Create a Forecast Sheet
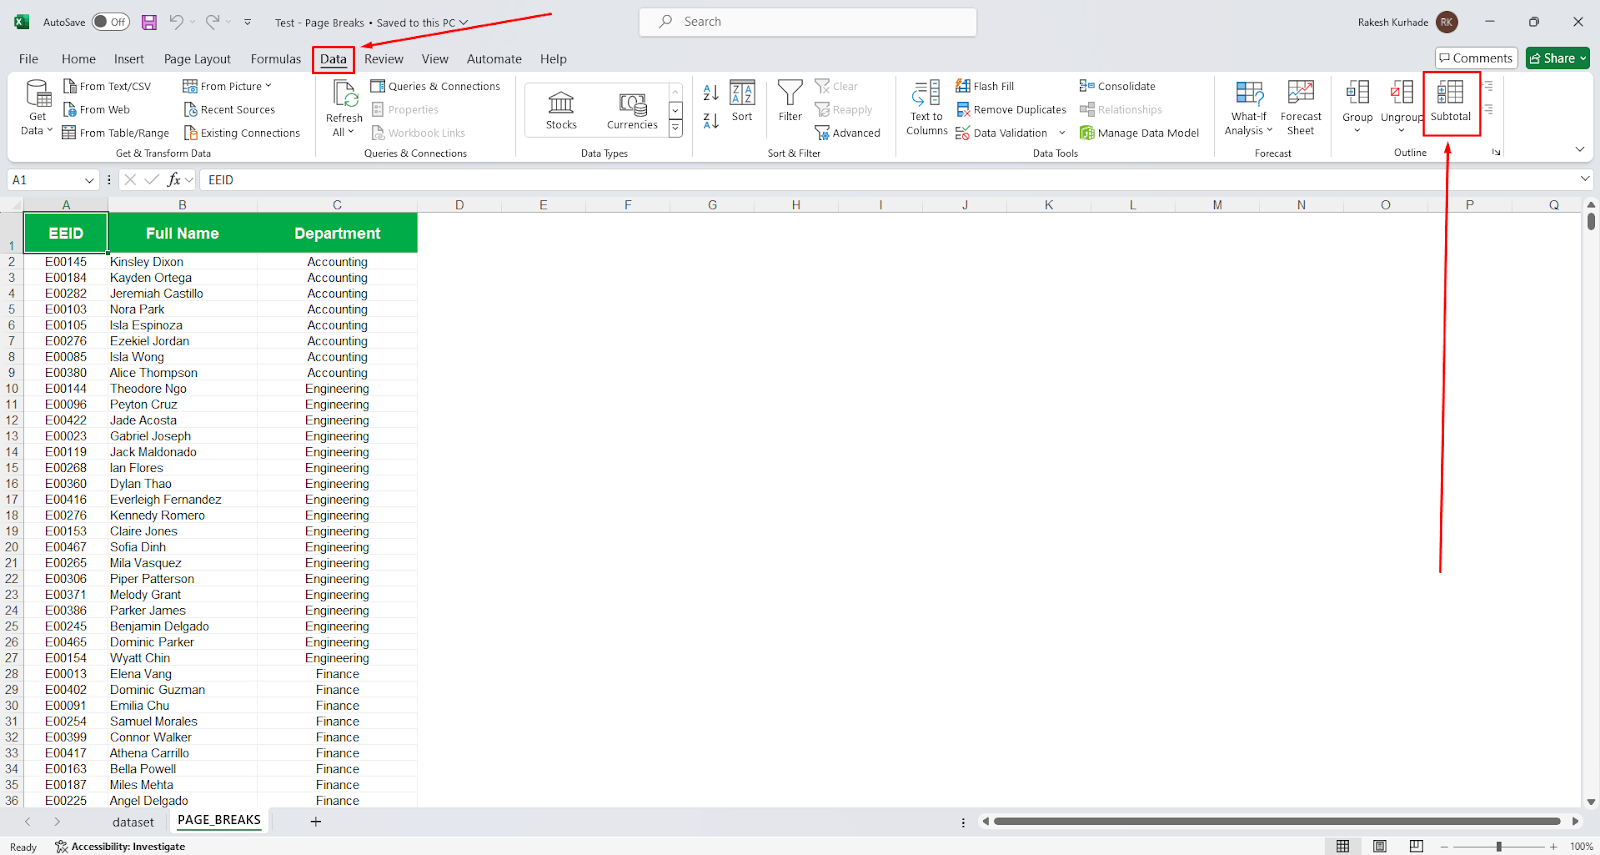The image size is (1600, 855). 1301,108
